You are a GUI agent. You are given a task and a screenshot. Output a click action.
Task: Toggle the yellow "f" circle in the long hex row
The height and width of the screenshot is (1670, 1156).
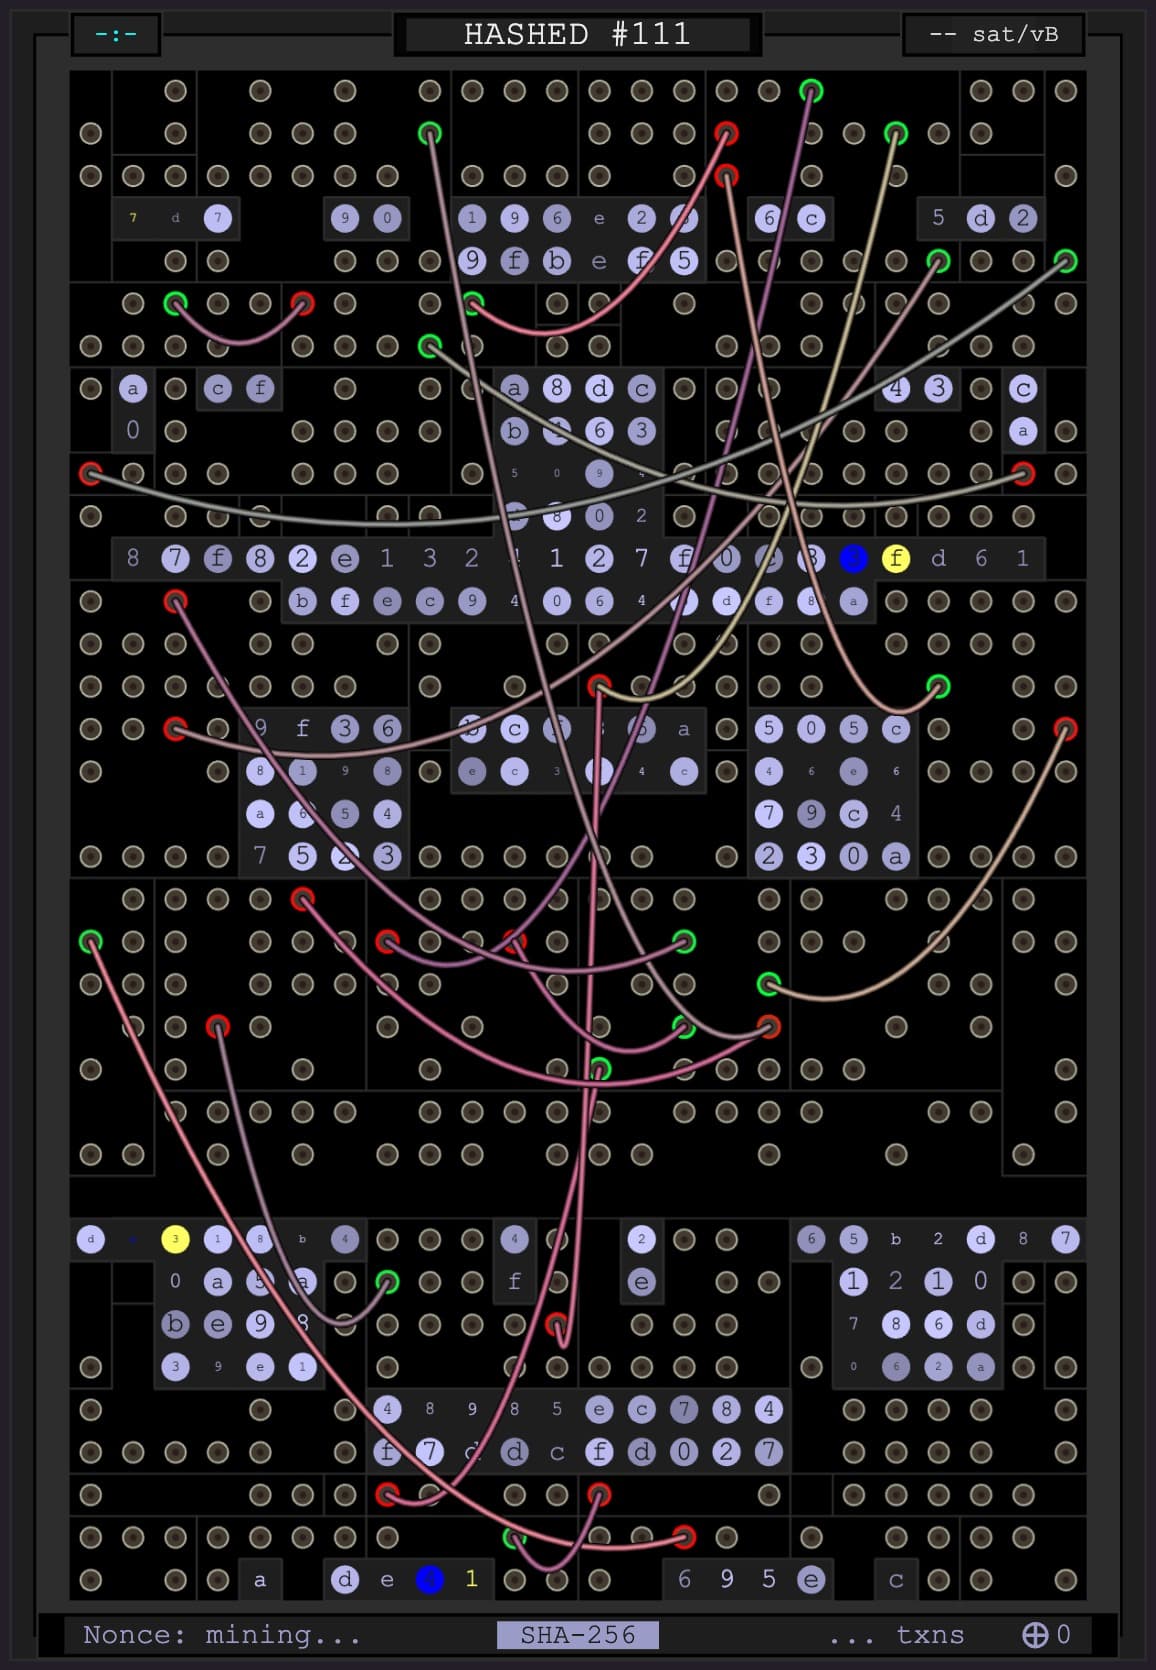(x=896, y=558)
